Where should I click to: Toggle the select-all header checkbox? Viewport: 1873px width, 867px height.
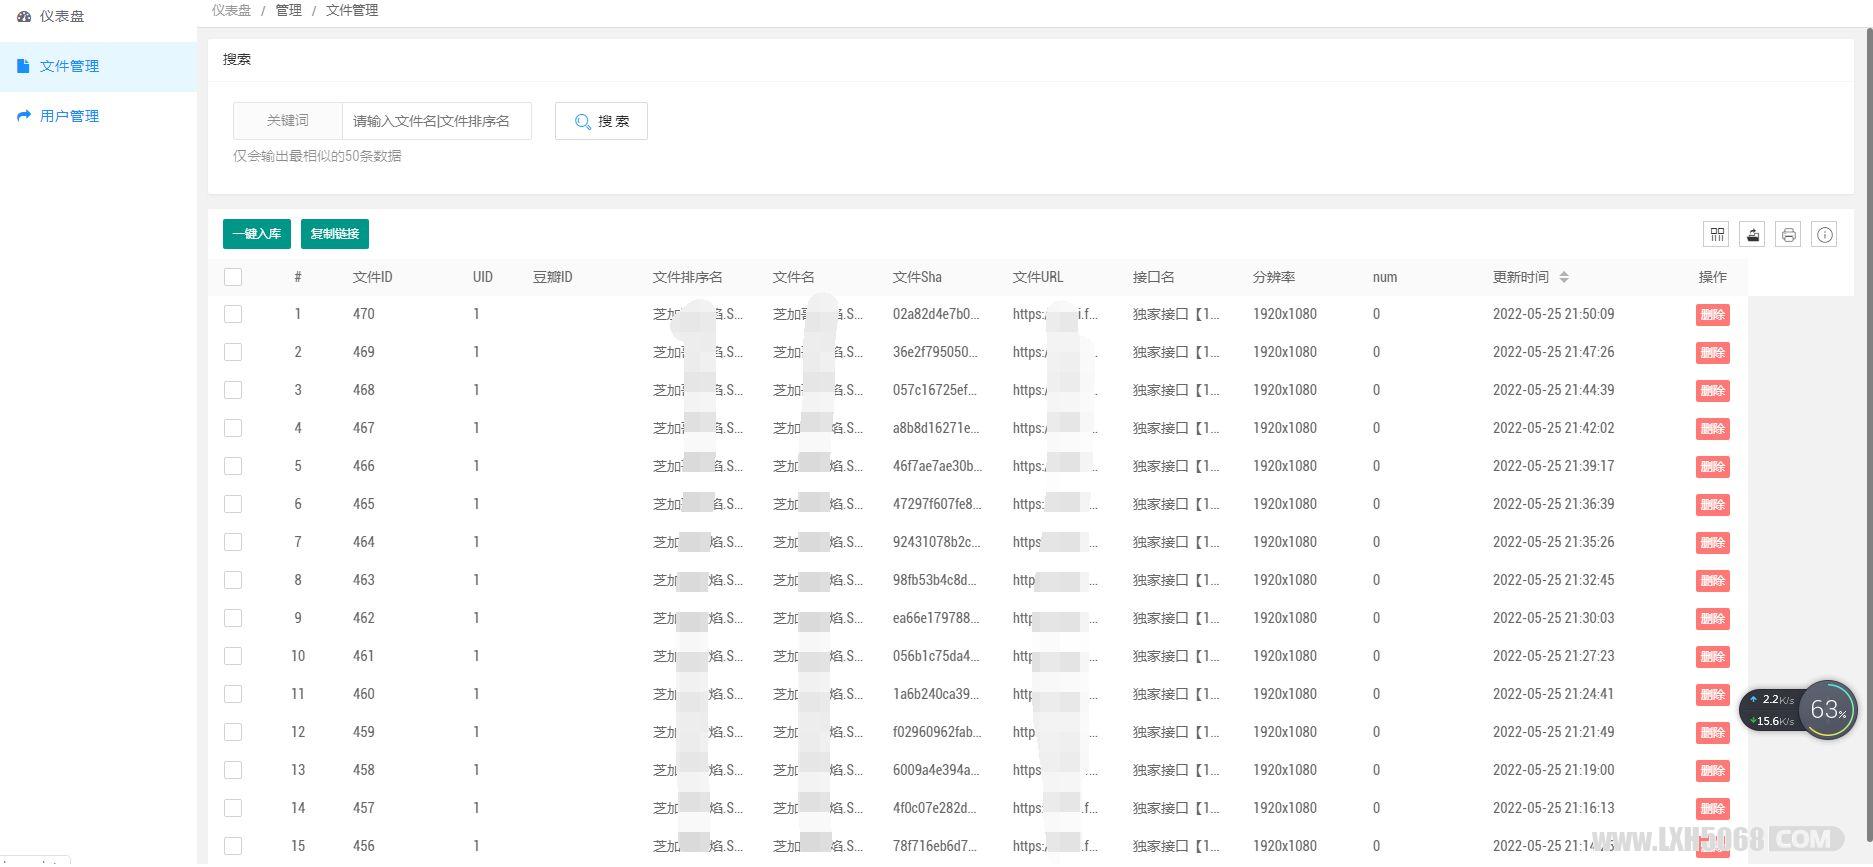pos(233,277)
